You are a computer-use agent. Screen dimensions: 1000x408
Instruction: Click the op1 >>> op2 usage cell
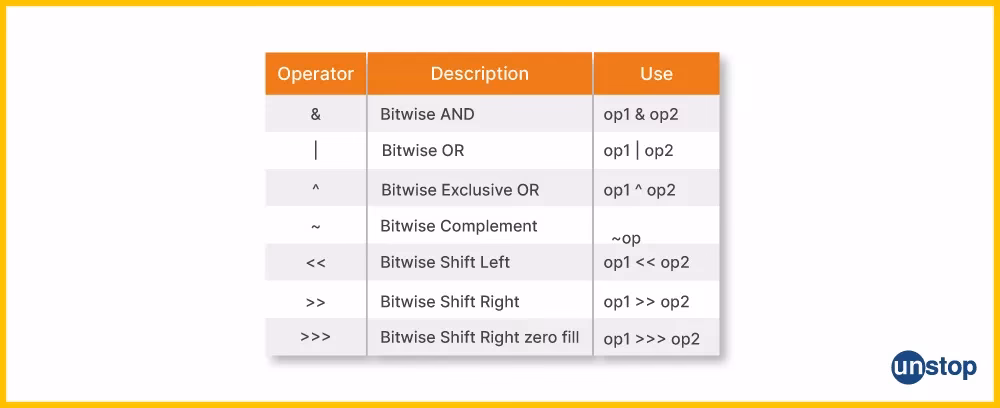[651, 339]
